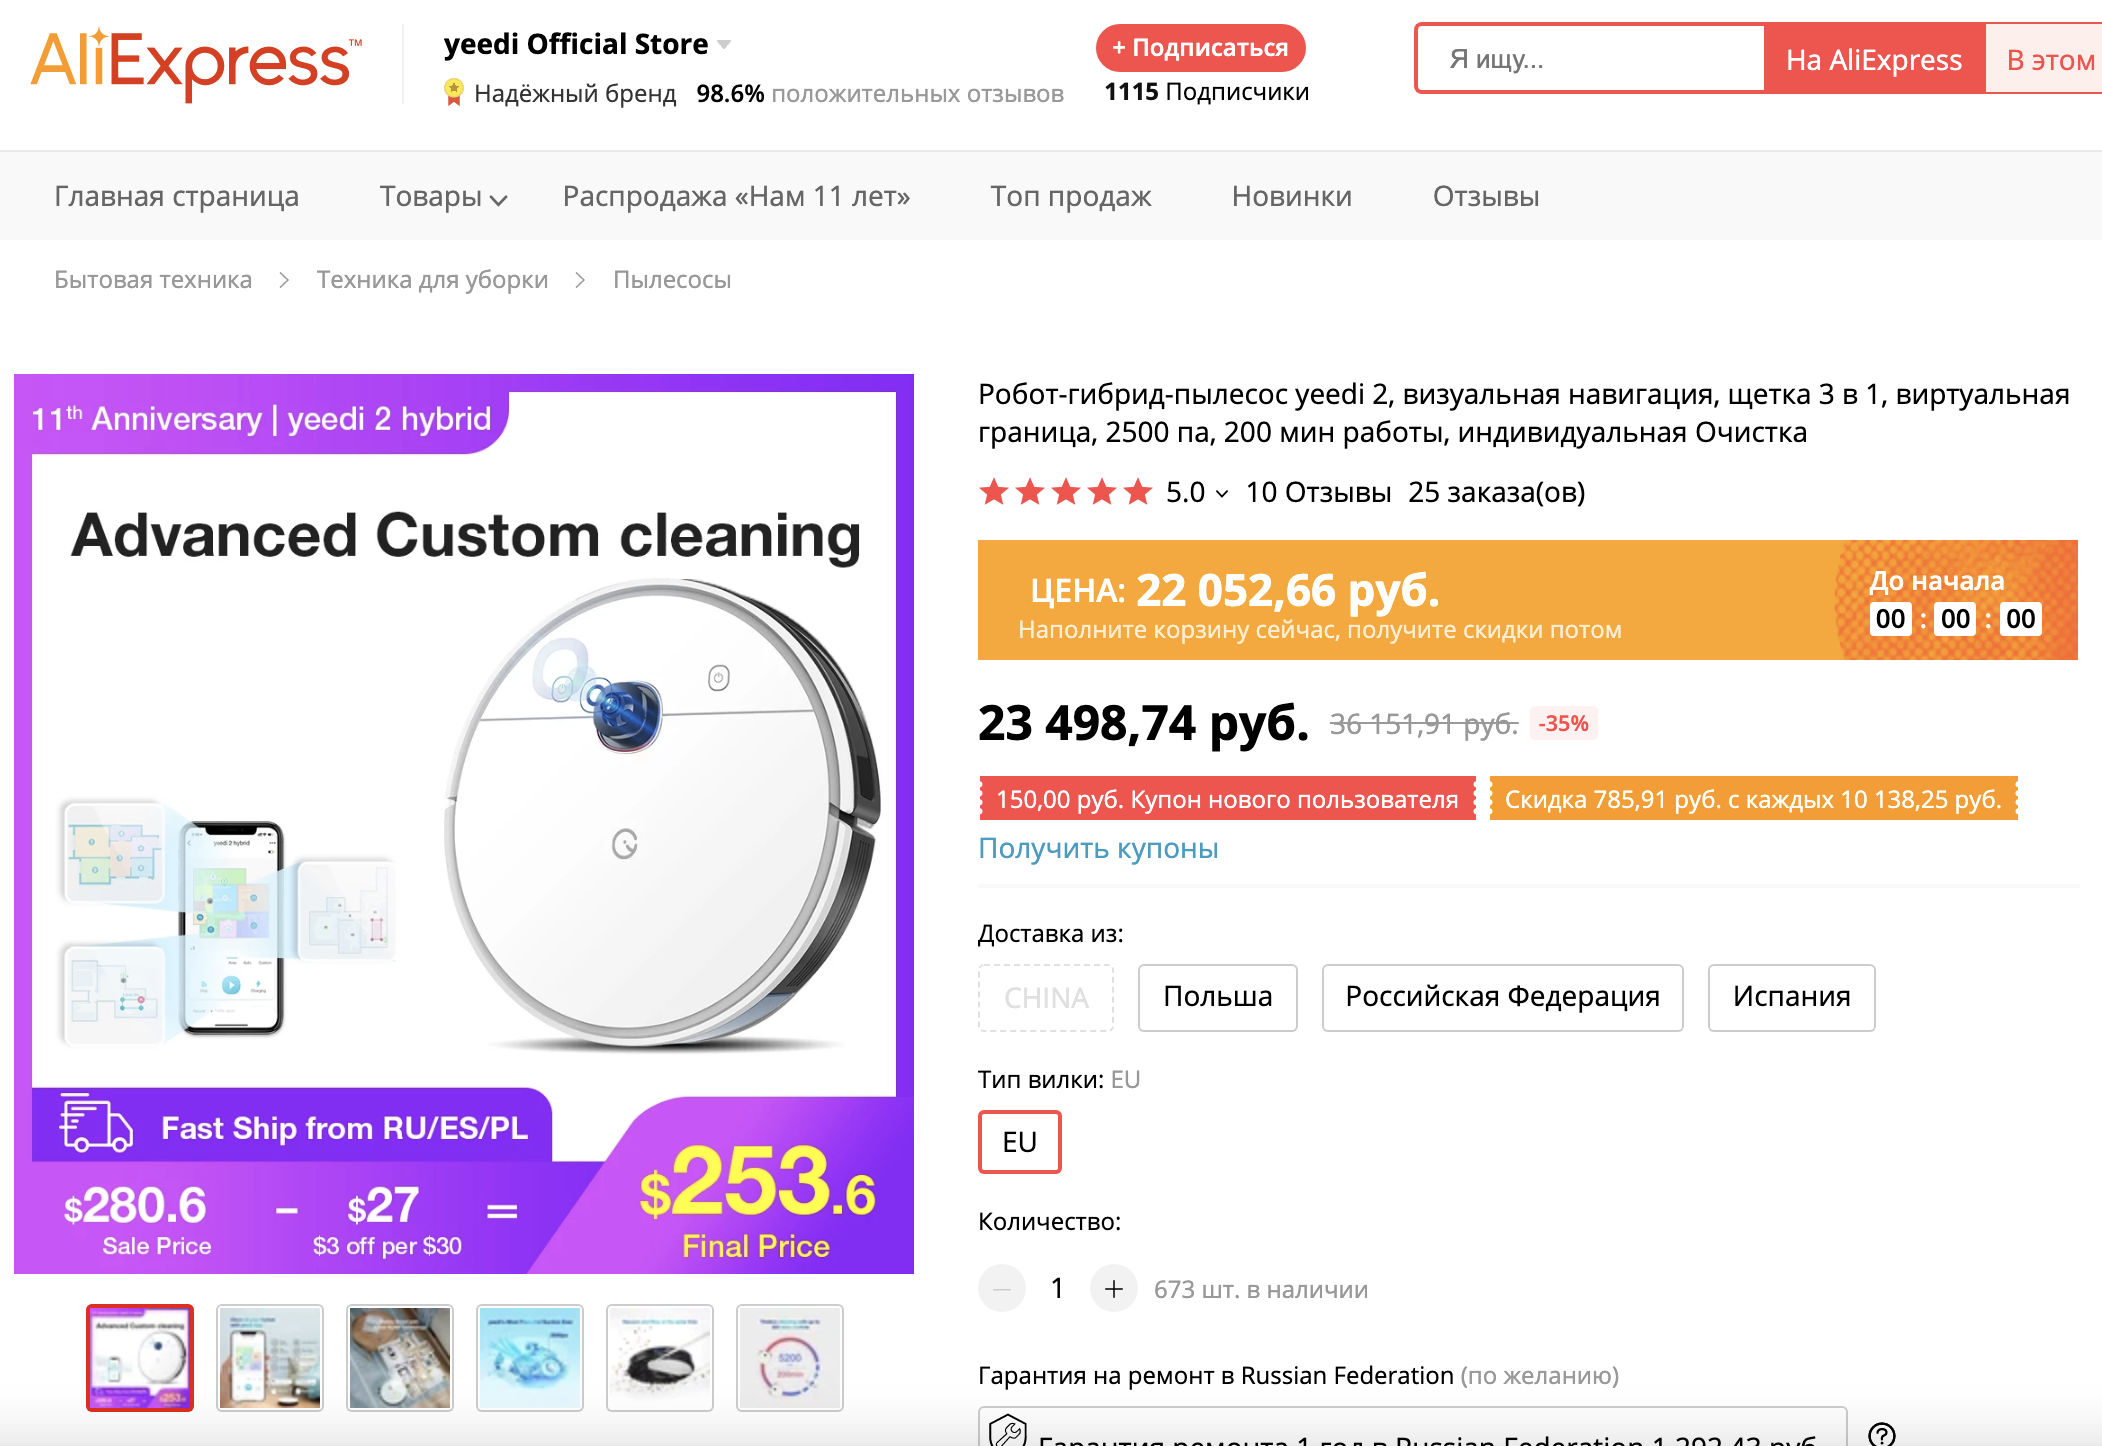Decrease quantity with the minus button
Screen dimensions: 2102x1446
click(1002, 1289)
